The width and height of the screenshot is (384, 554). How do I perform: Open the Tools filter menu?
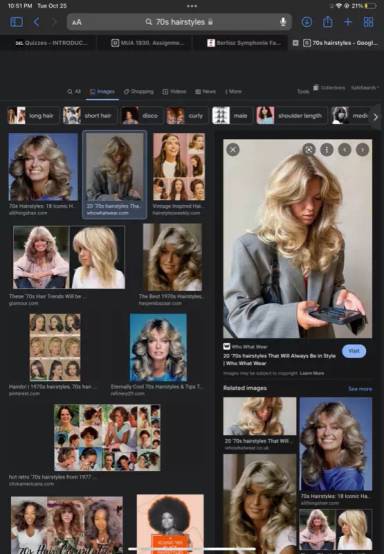coord(303,92)
